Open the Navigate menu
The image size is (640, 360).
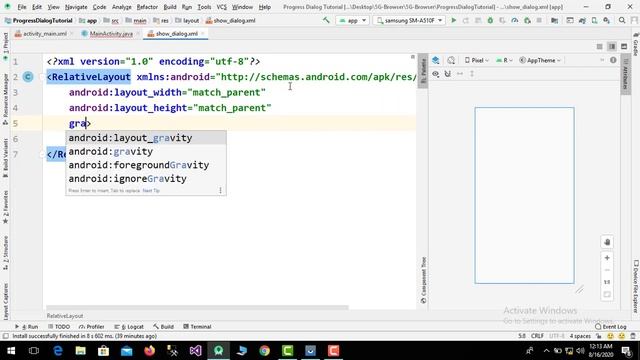coord(76,7)
